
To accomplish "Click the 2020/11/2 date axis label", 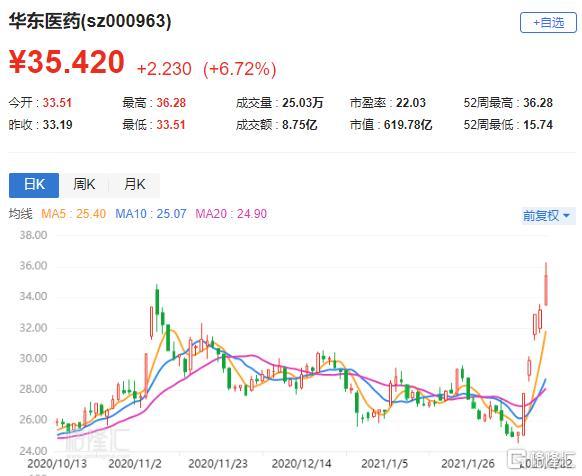I will [x=135, y=464].
